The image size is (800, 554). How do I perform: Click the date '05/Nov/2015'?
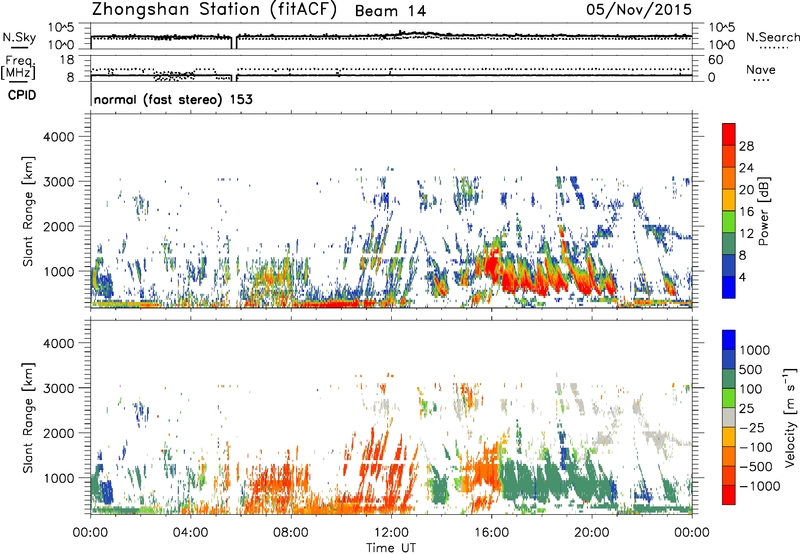(x=639, y=10)
